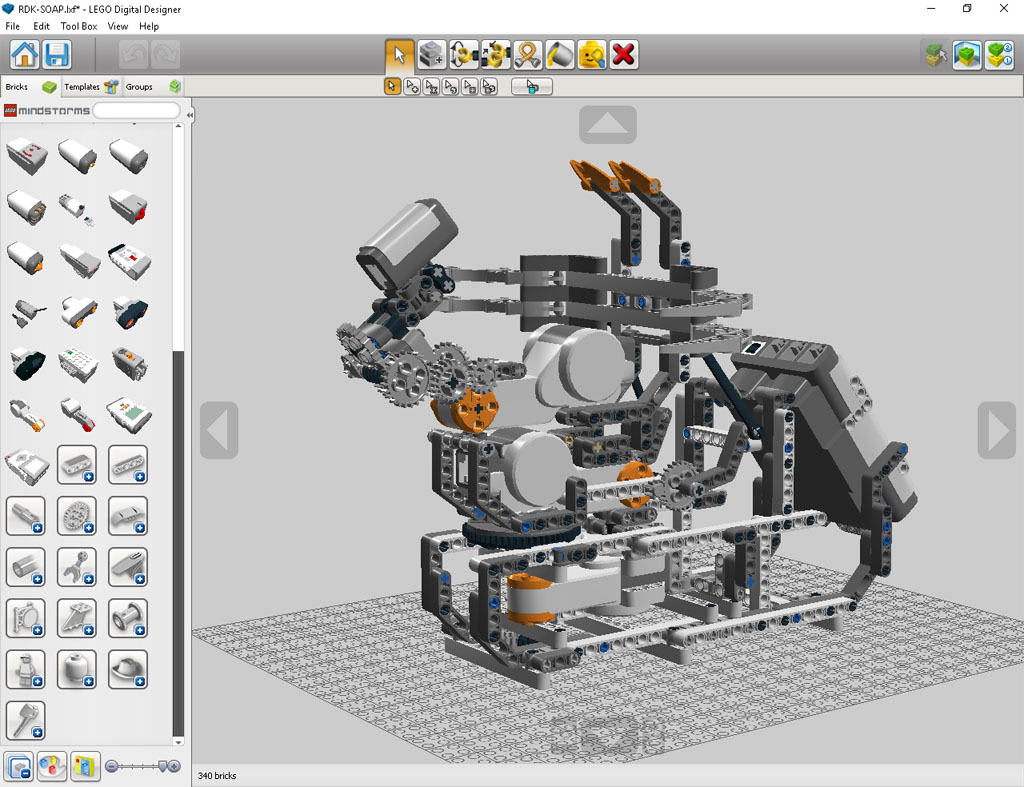Image resolution: width=1024 pixels, height=787 pixels.
Task: Click the brick search field
Action: (135, 111)
